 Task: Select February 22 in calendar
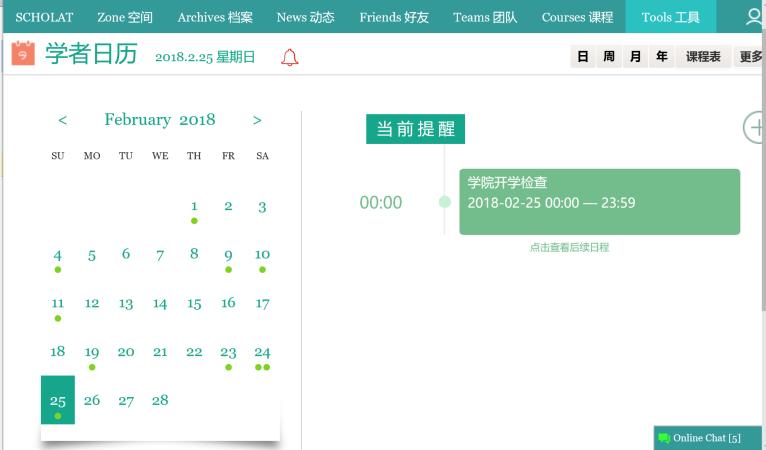tap(194, 352)
